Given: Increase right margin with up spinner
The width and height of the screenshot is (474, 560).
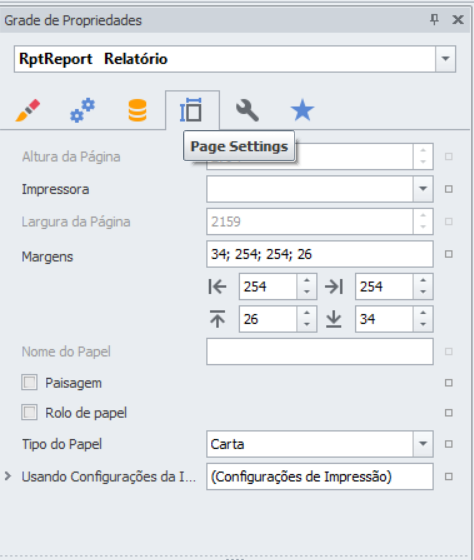Looking at the screenshot, I should point(423,281).
